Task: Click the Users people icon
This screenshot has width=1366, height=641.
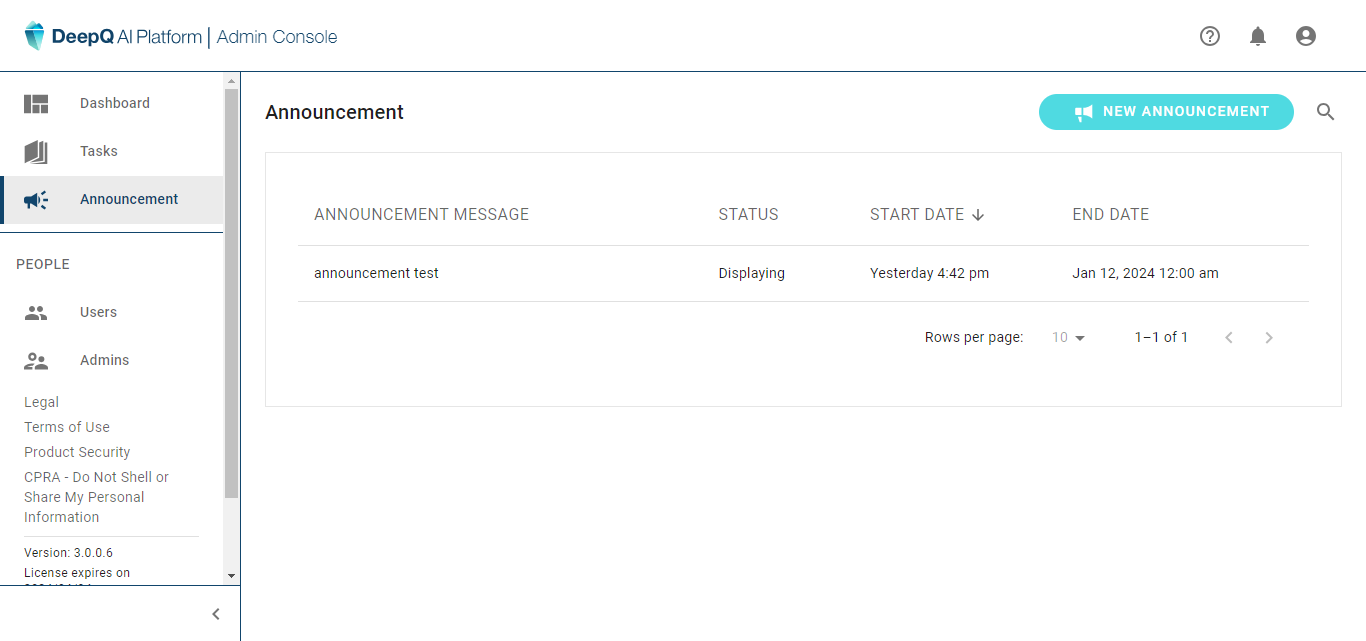Action: (36, 313)
